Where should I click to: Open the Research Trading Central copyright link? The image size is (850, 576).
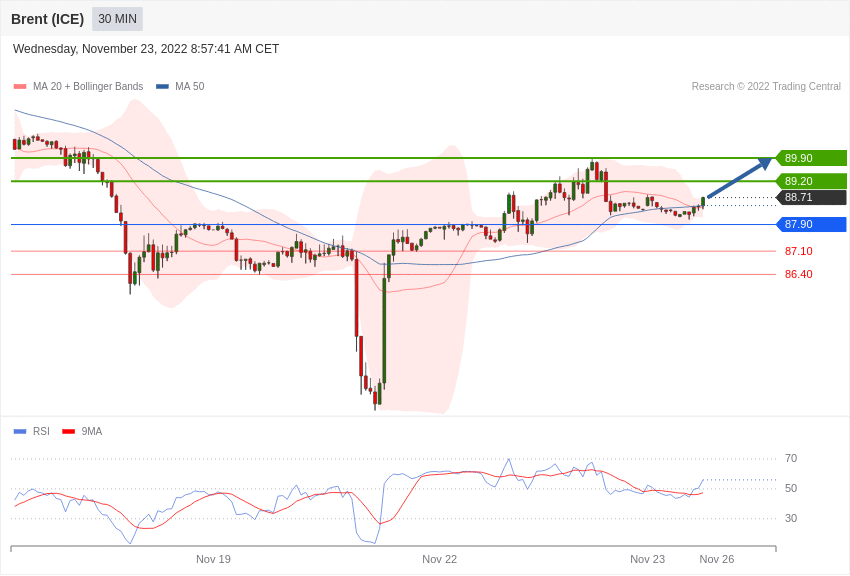pyautogui.click(x=766, y=87)
